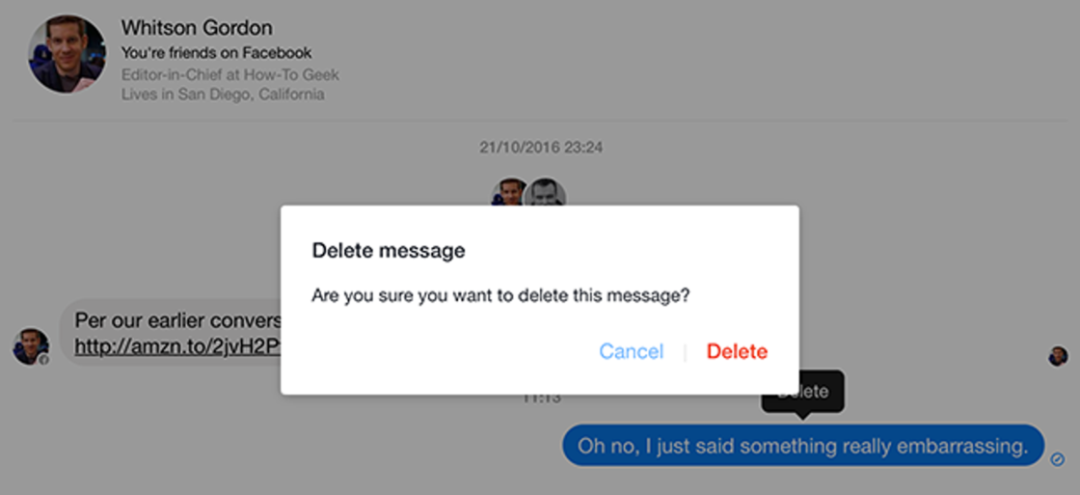Click the 'Are you sure' confirmation text

point(501,296)
